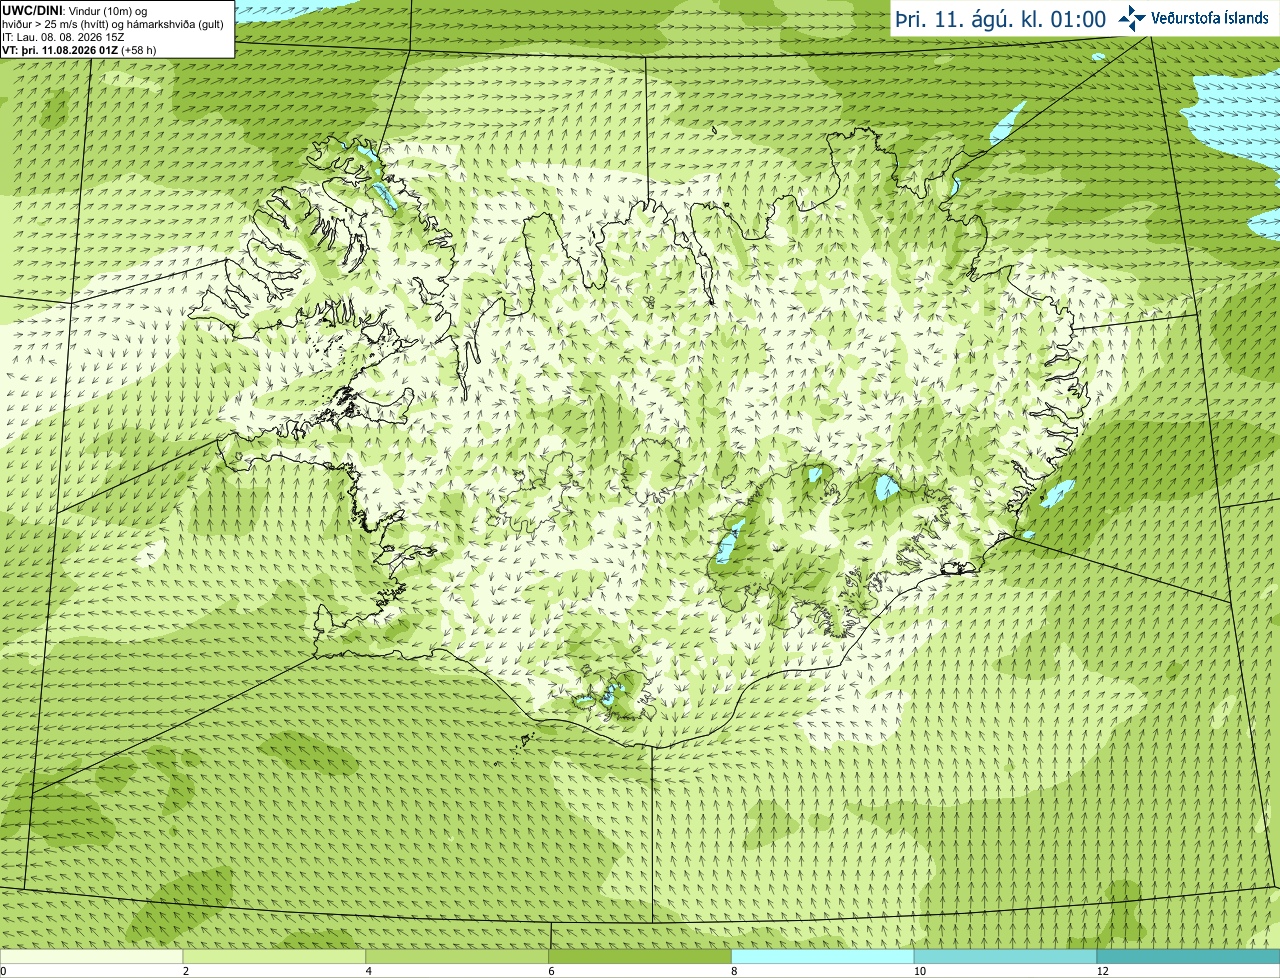Image resolution: width=1280 pixels, height=978 pixels.
Task: Click the Veðurstofa Íslands logo icon
Action: (1132, 18)
